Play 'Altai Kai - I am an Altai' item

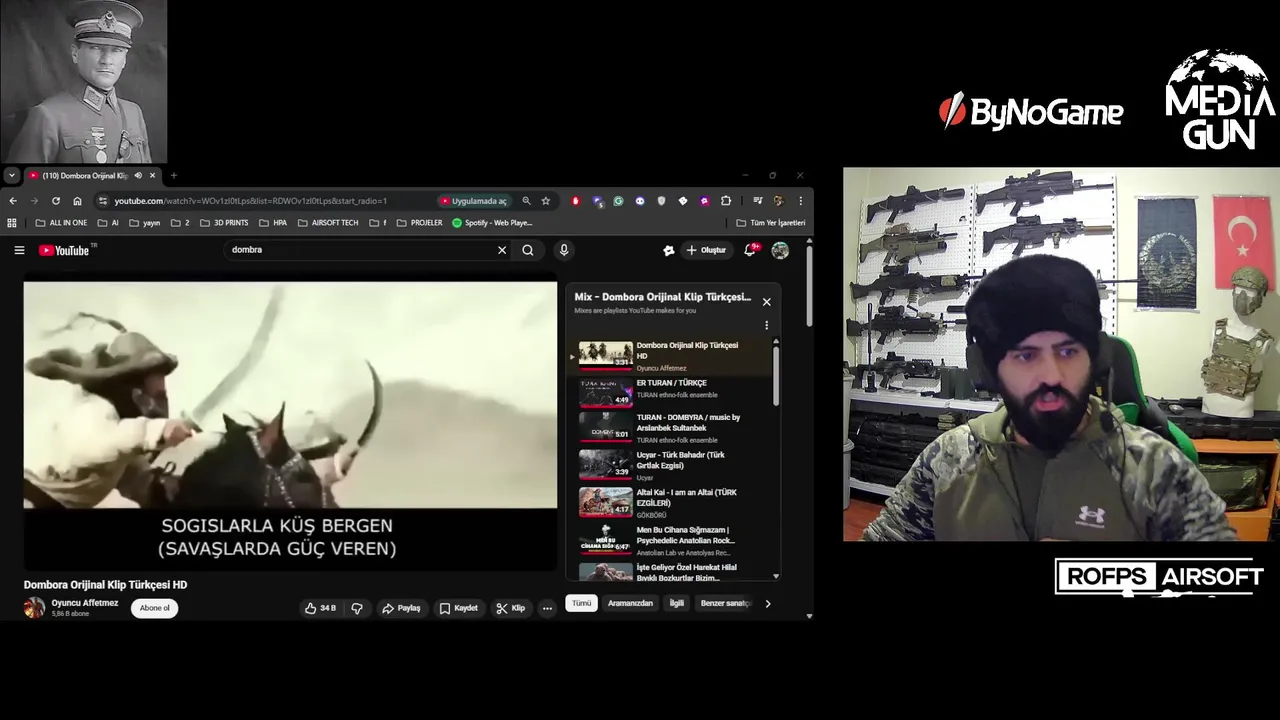coord(671,503)
